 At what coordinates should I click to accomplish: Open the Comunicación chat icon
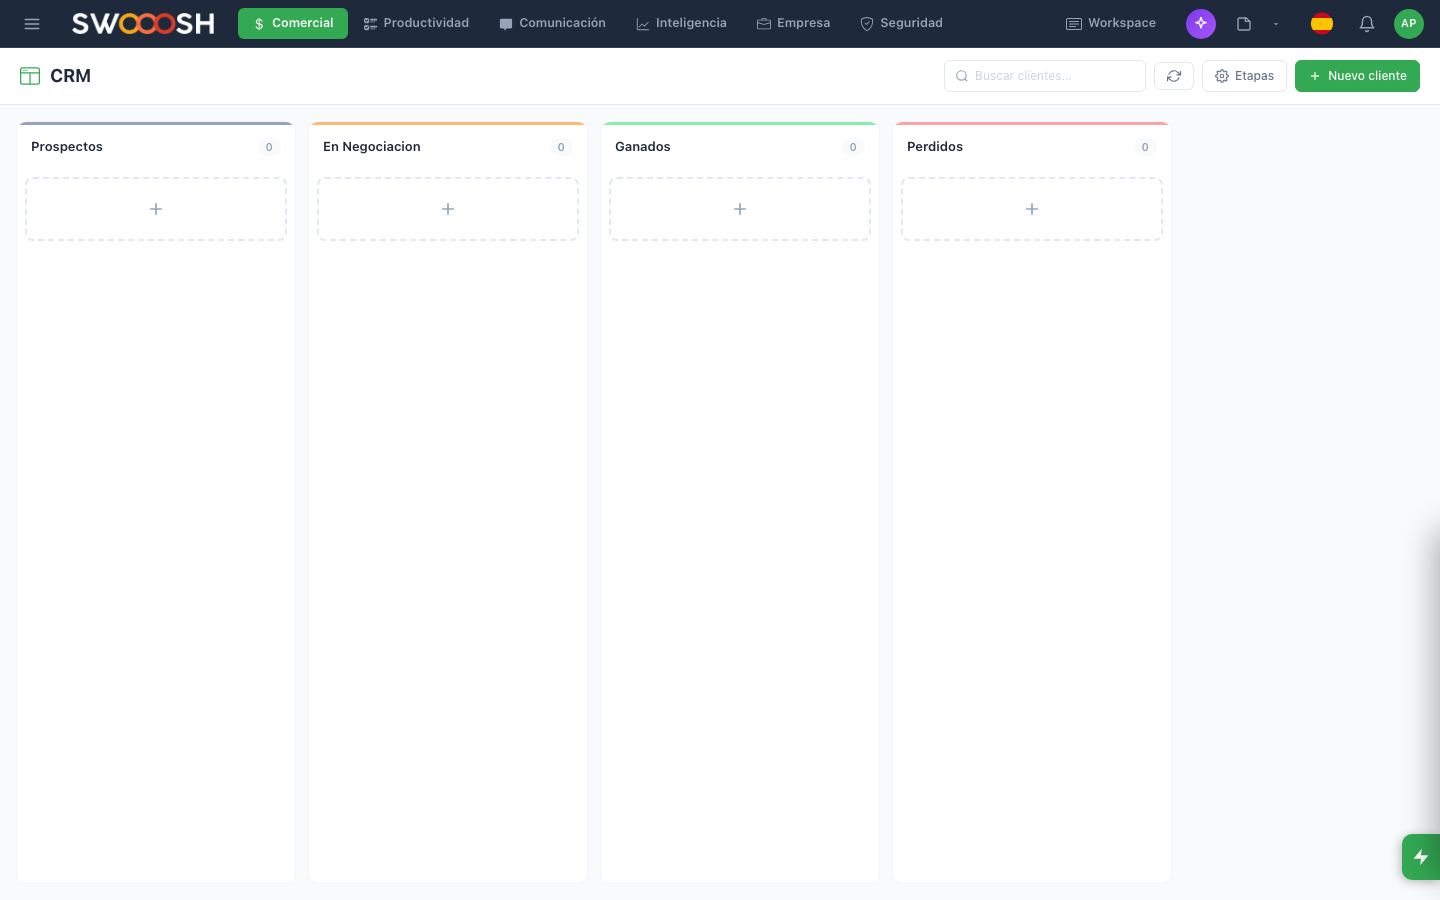[x=507, y=22]
